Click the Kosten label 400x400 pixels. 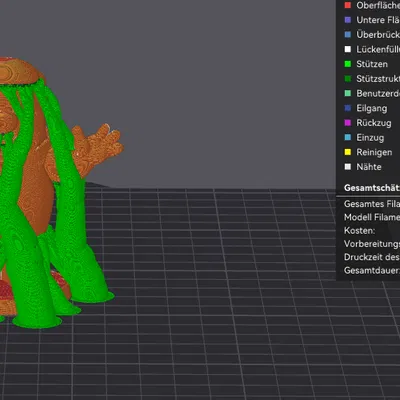coord(359,230)
